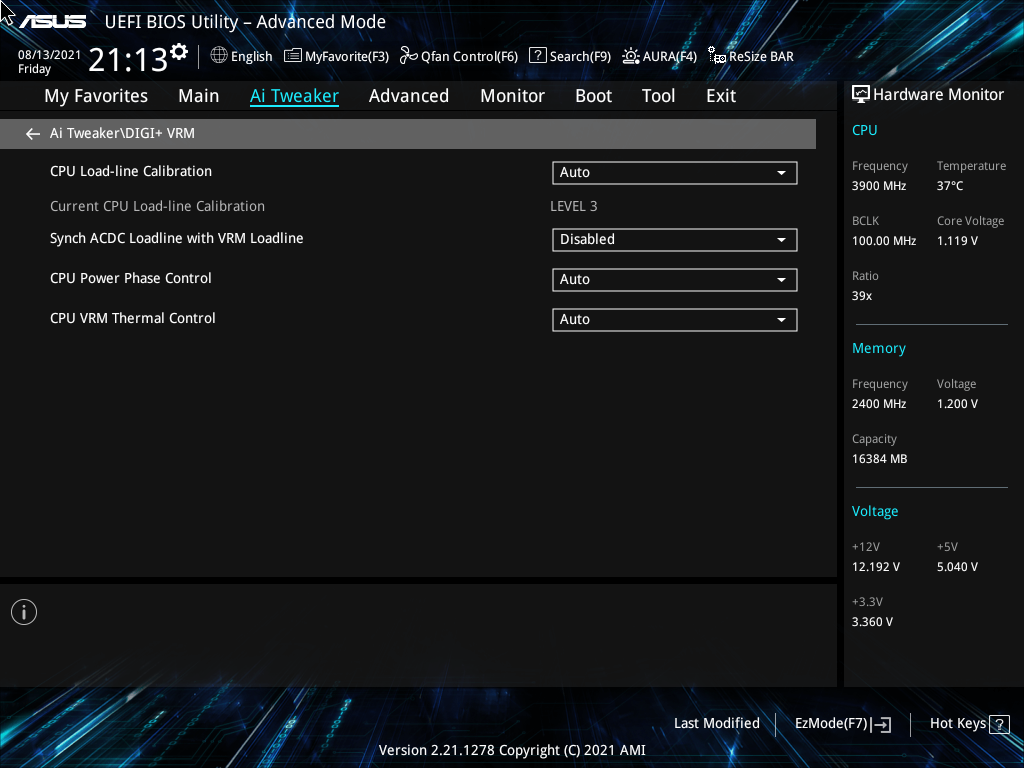This screenshot has width=1024, height=768.
Task: Click the EzMode exit arrow icon
Action: click(881, 724)
